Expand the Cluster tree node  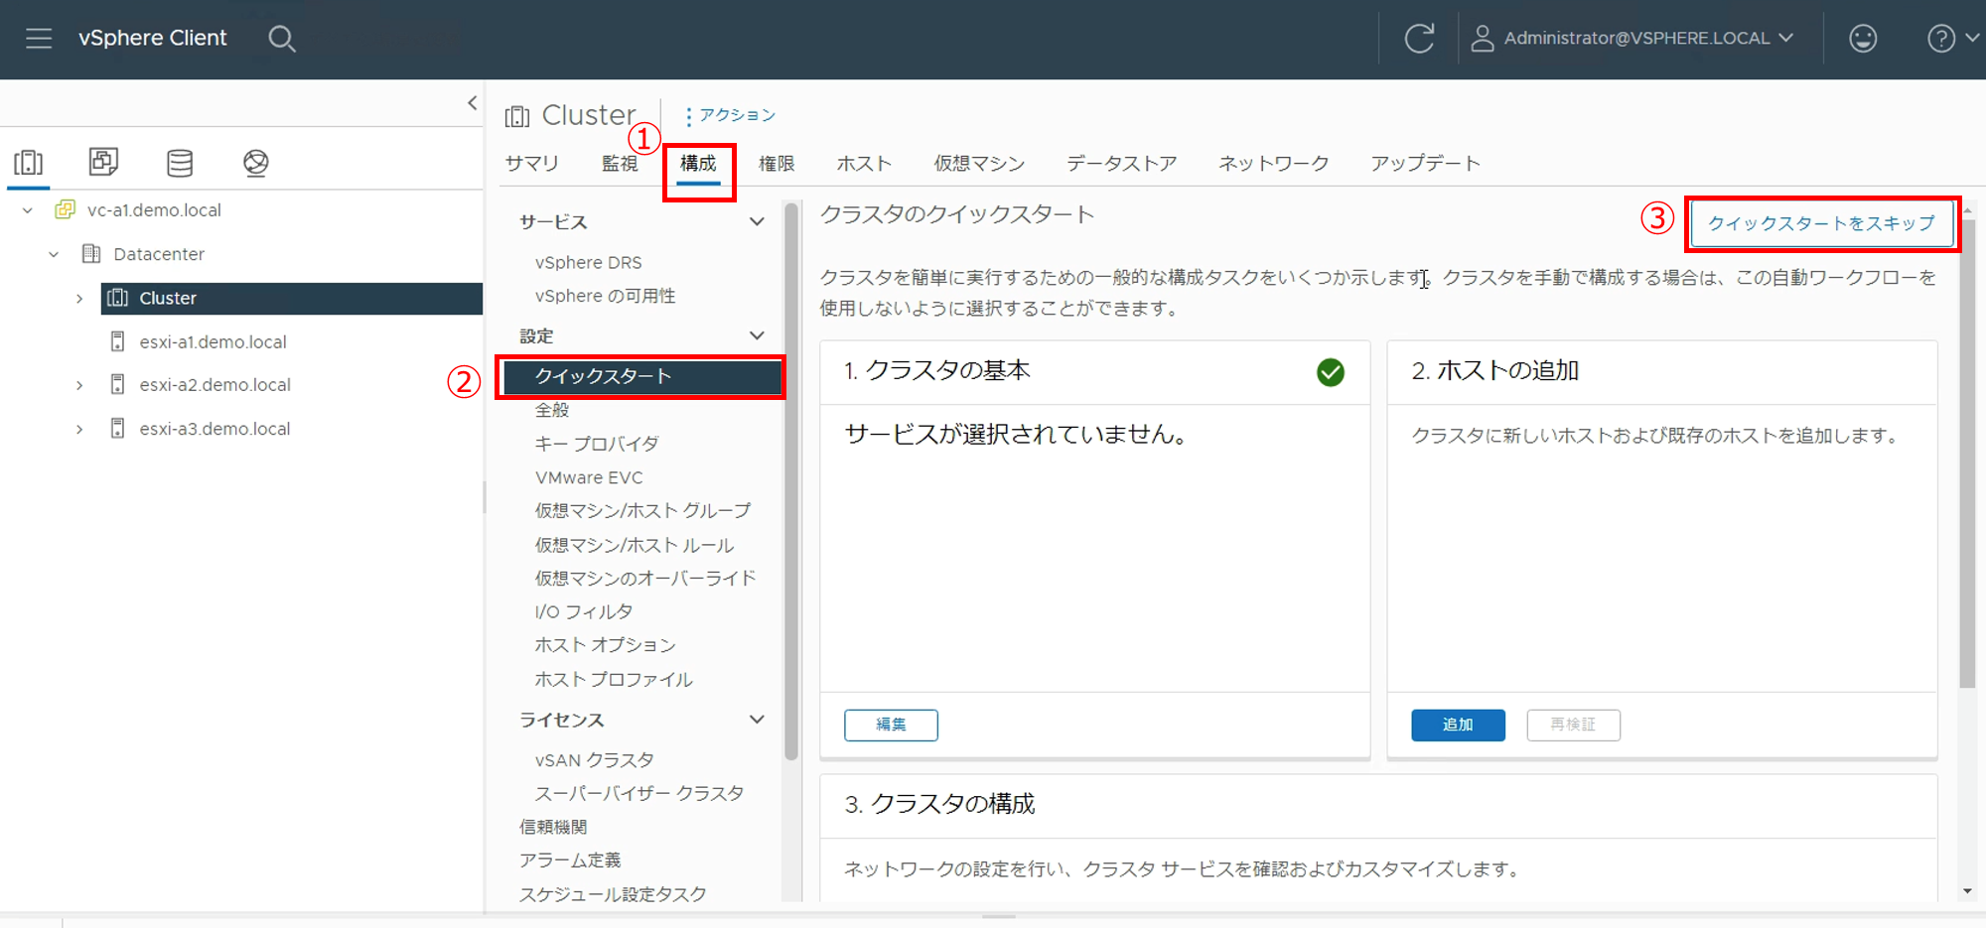point(80,298)
